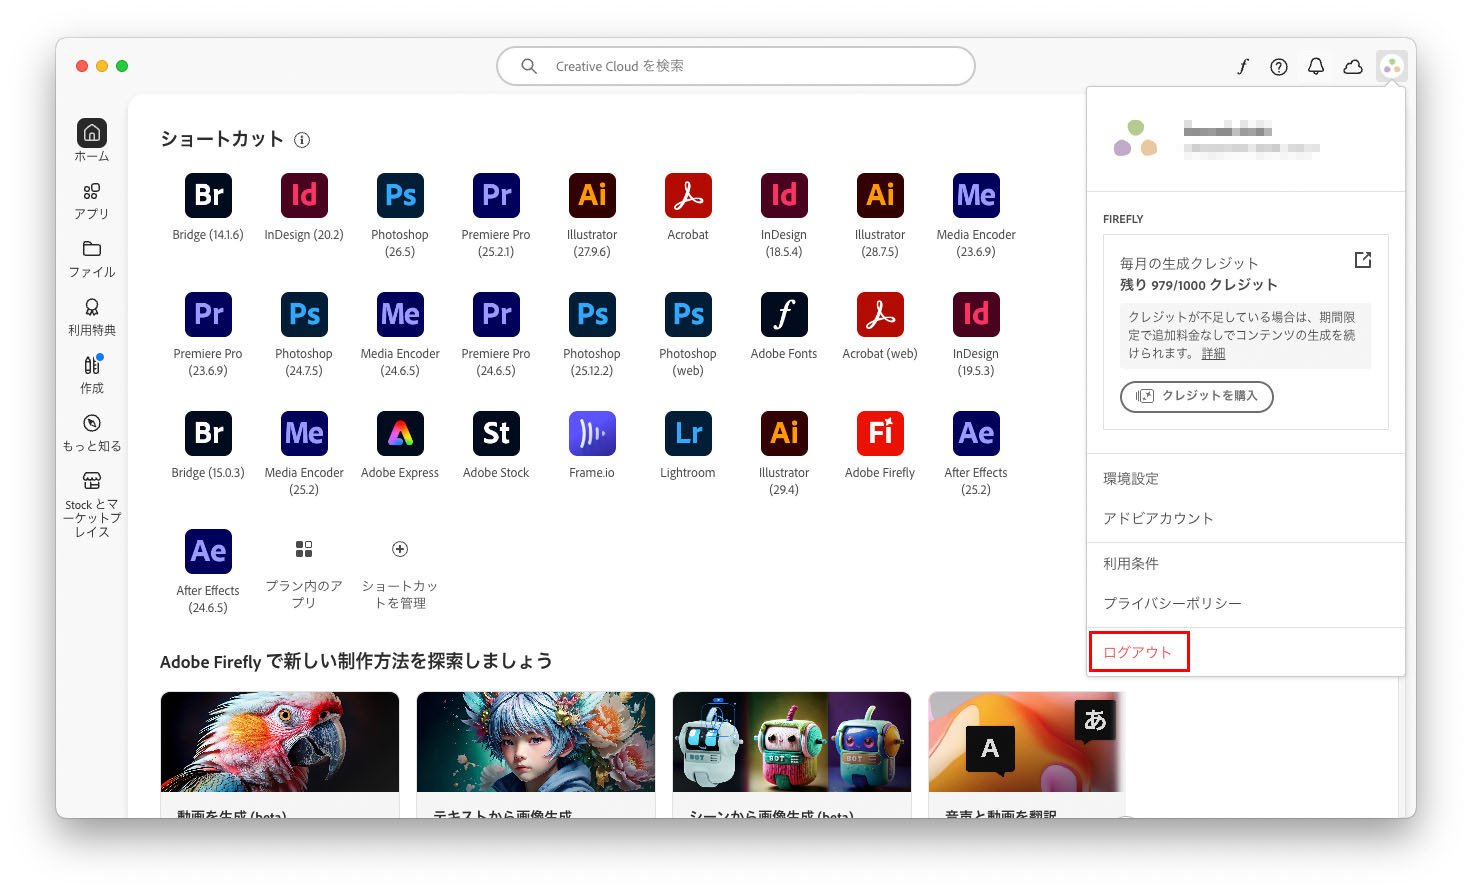Open 利用特典 in sidebar
The width and height of the screenshot is (1472, 892).
(92, 316)
